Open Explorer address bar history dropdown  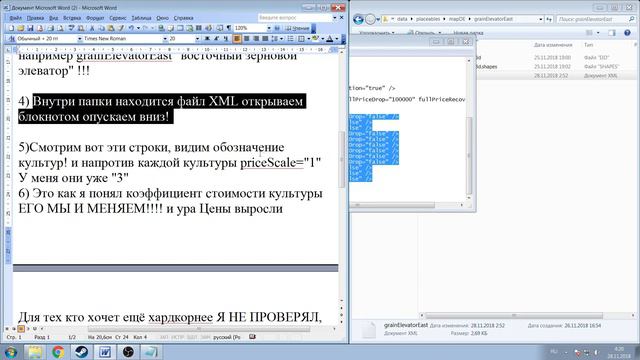point(540,19)
